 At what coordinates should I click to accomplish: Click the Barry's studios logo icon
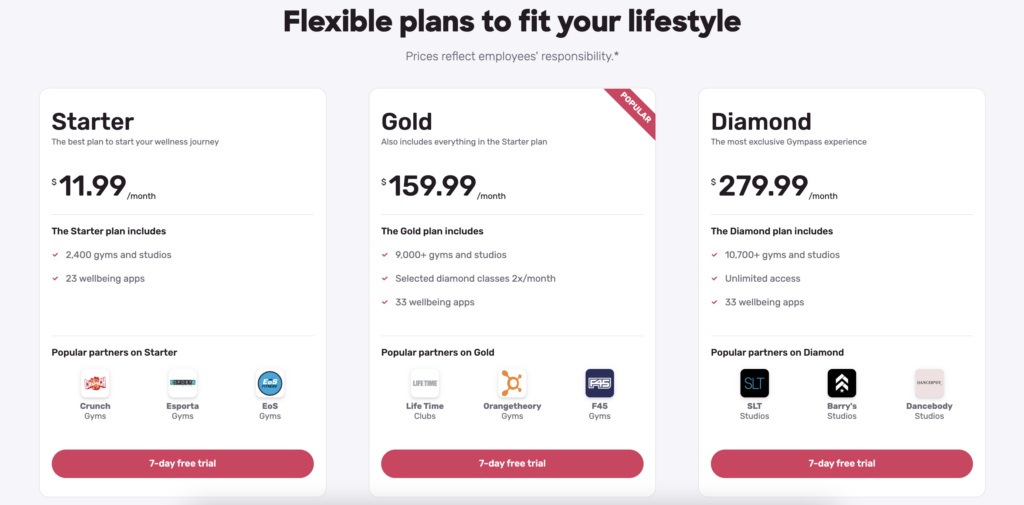(842, 383)
